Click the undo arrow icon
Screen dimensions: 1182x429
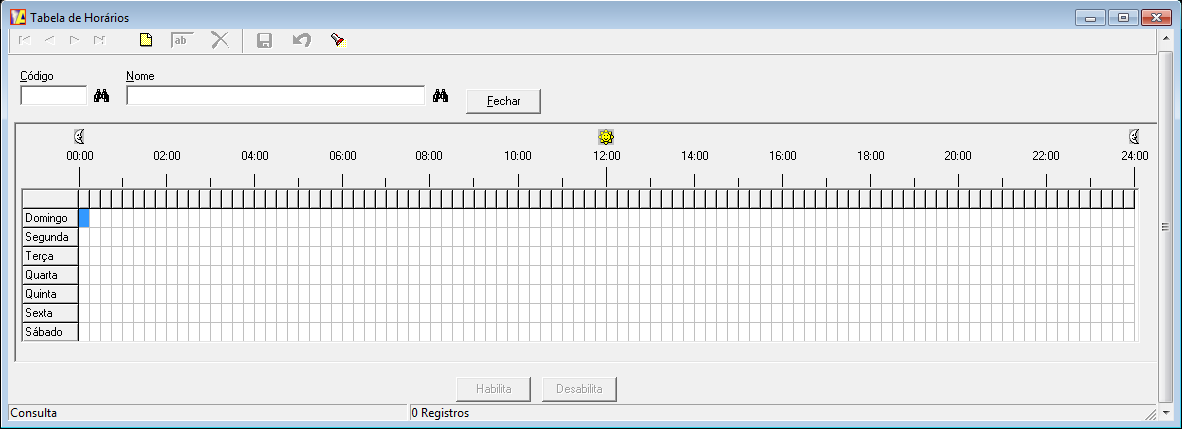301,40
